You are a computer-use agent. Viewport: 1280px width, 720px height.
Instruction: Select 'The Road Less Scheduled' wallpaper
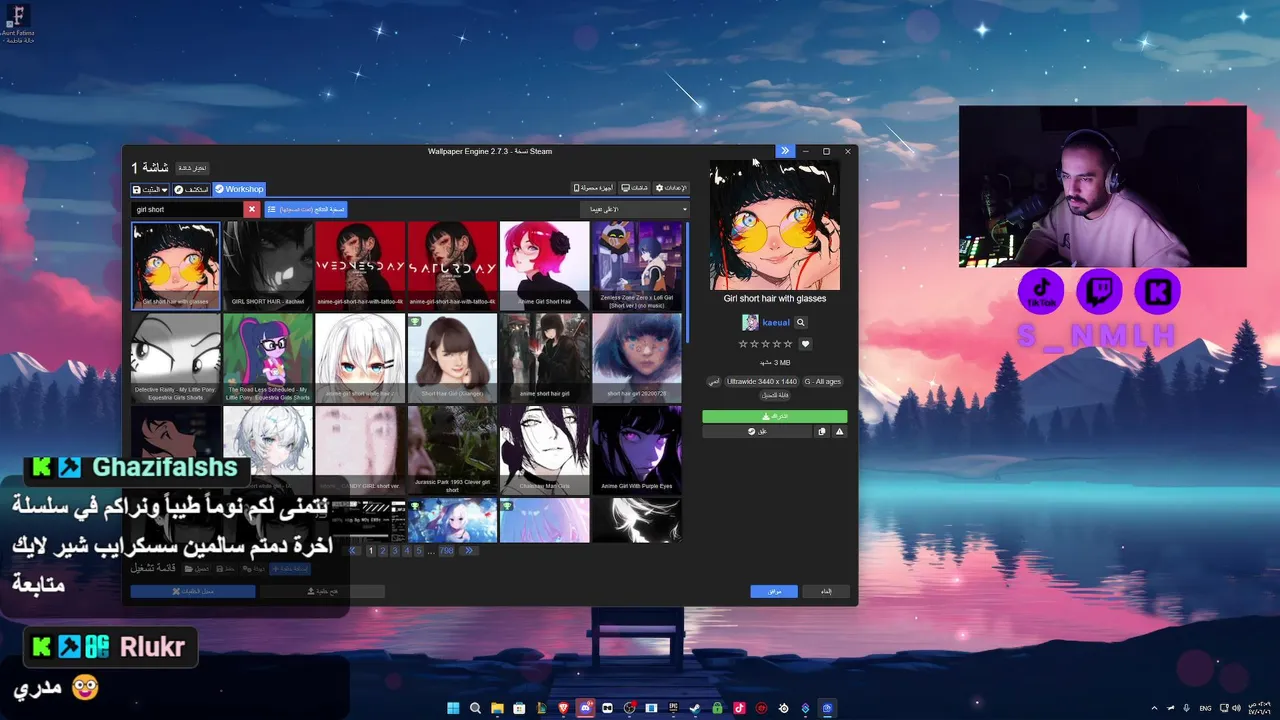(268, 358)
